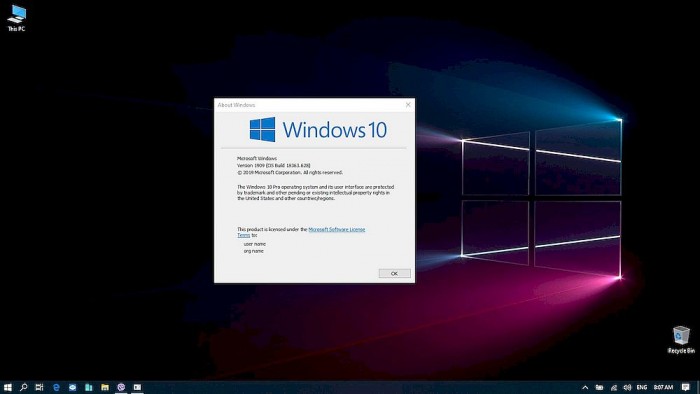Viewport: 700px width, 394px height.
Task: Open the Microsoft Software License Terms link
Action: (301, 232)
